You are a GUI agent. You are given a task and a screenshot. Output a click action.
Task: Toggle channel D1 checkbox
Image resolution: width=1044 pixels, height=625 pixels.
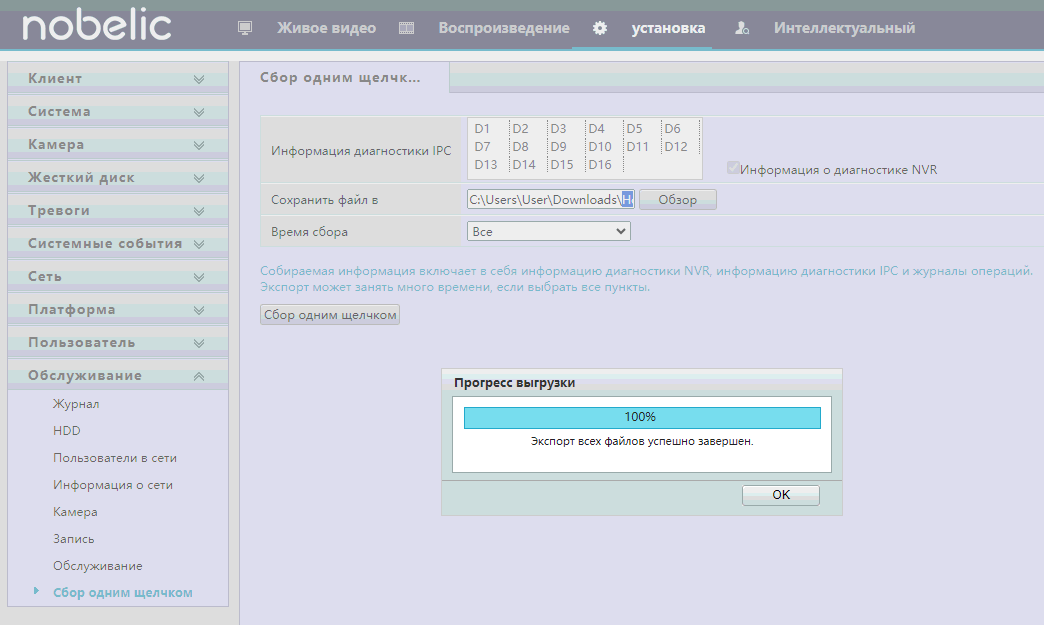482,128
